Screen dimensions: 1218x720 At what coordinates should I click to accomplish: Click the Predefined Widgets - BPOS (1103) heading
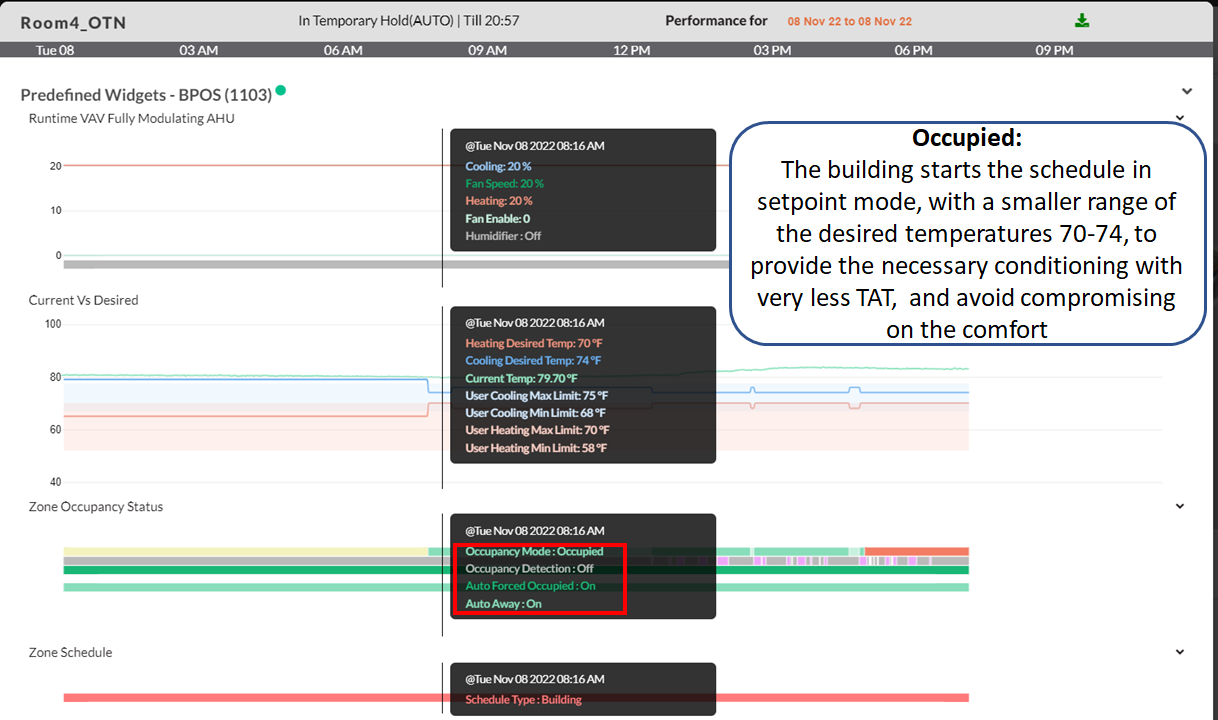(146, 95)
